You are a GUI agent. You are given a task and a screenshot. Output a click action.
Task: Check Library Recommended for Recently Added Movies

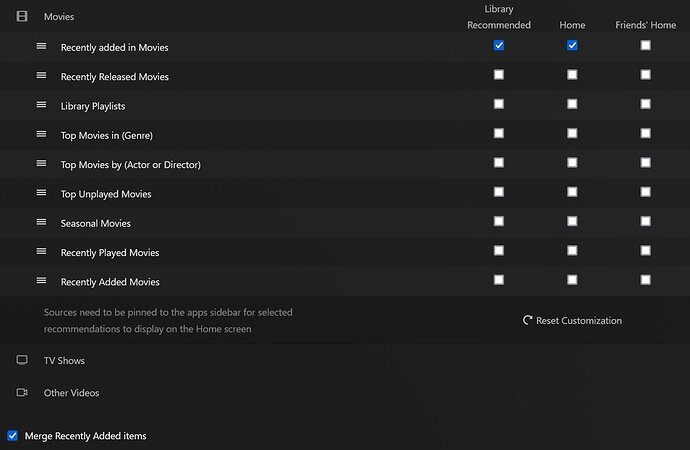click(x=499, y=280)
